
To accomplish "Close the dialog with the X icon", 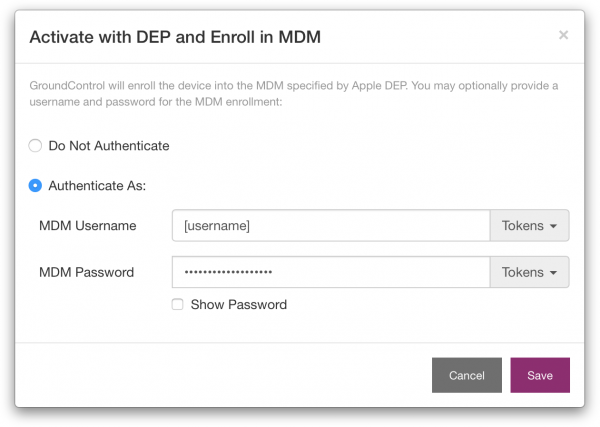I will [x=563, y=35].
